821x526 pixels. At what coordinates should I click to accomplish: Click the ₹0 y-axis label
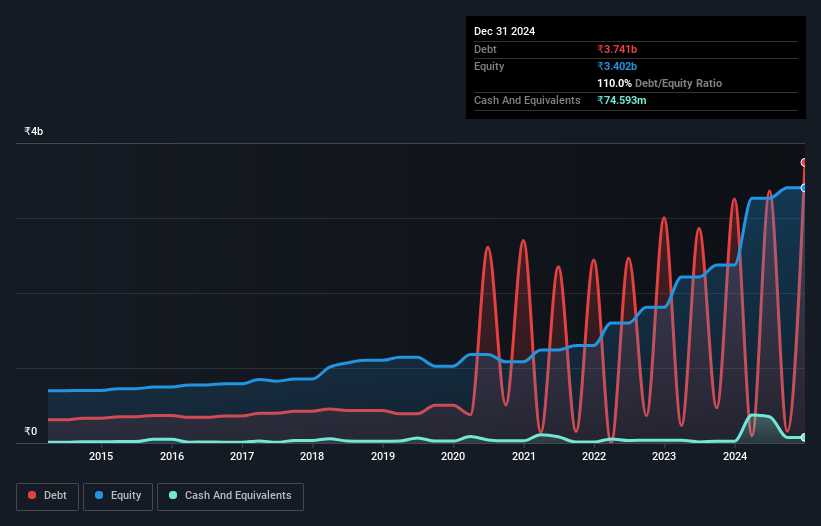pyautogui.click(x=31, y=431)
